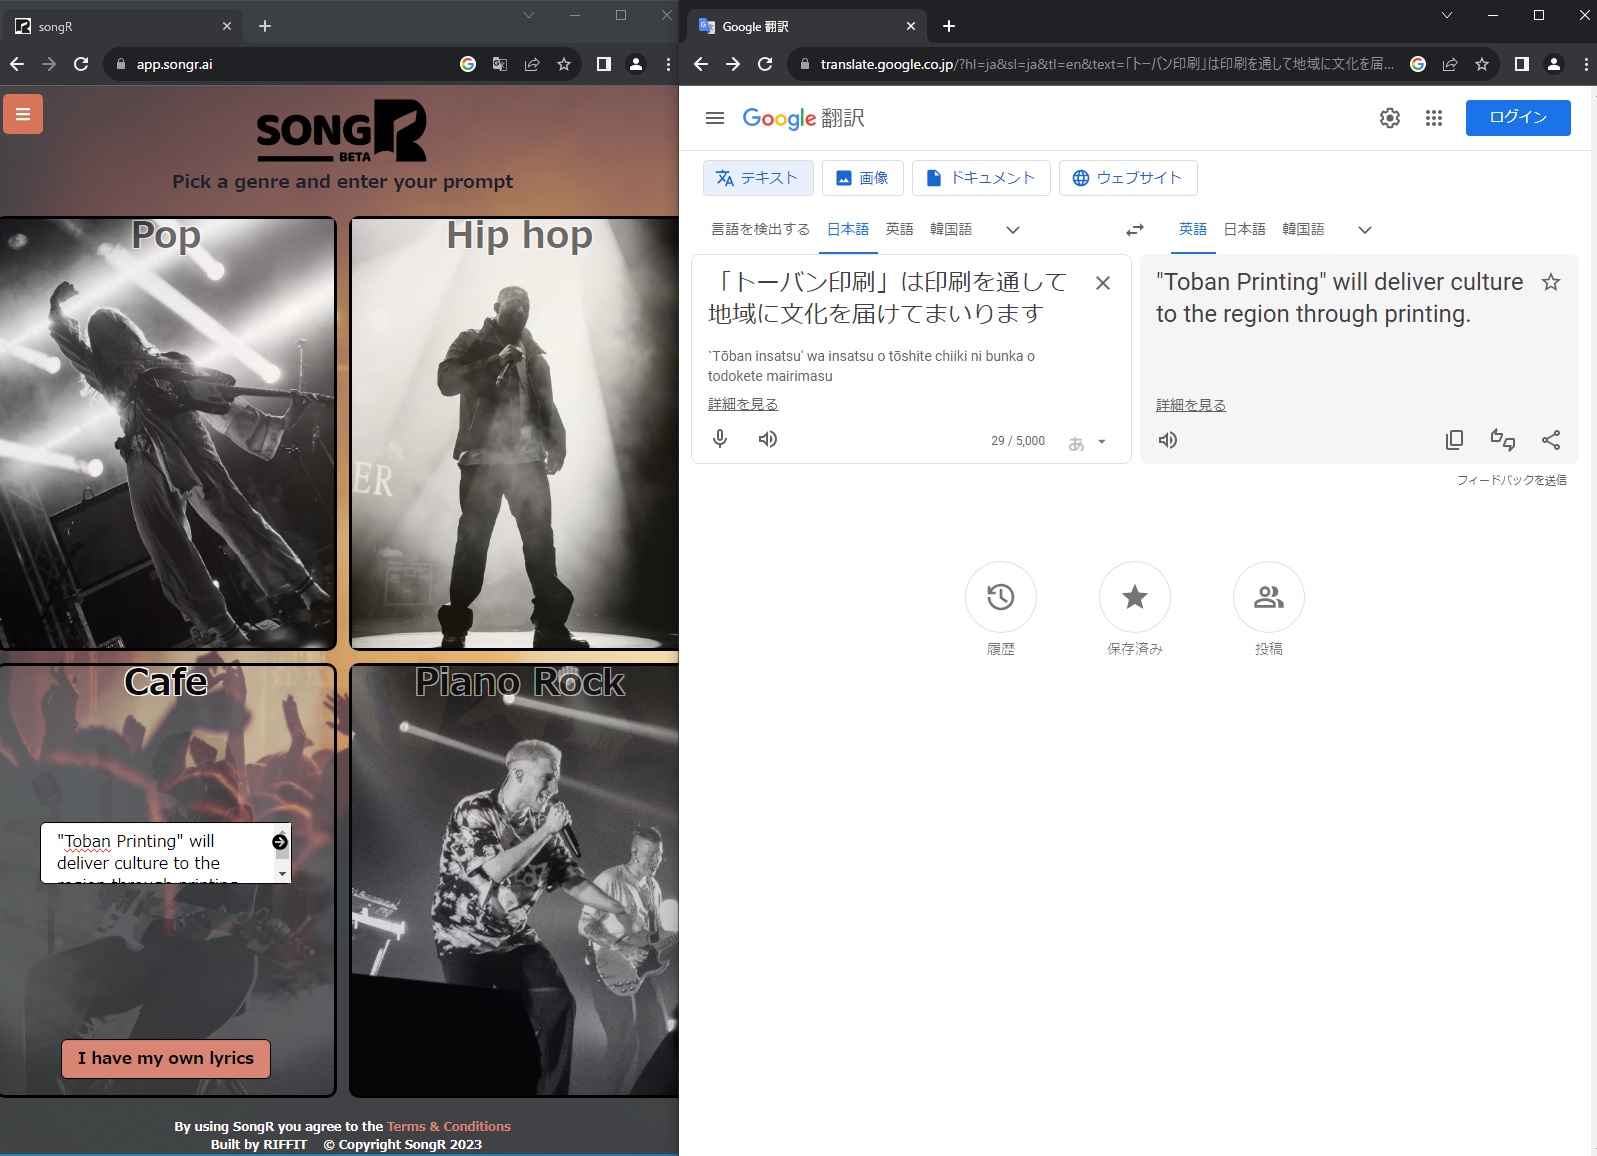The height and width of the screenshot is (1156, 1597).
Task: Reload the Google Translate page
Action: tap(765, 64)
